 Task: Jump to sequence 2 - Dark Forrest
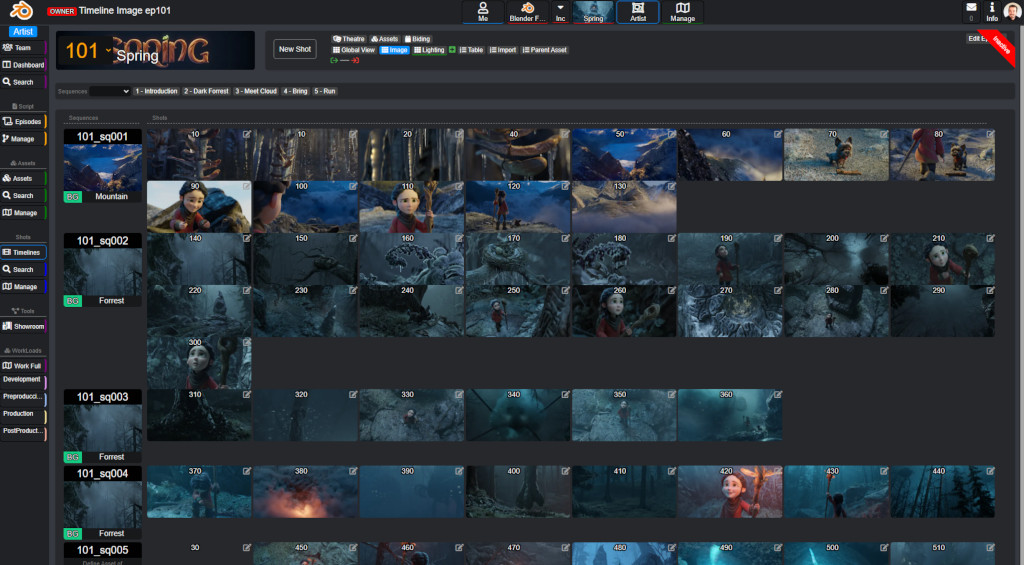[x=206, y=91]
